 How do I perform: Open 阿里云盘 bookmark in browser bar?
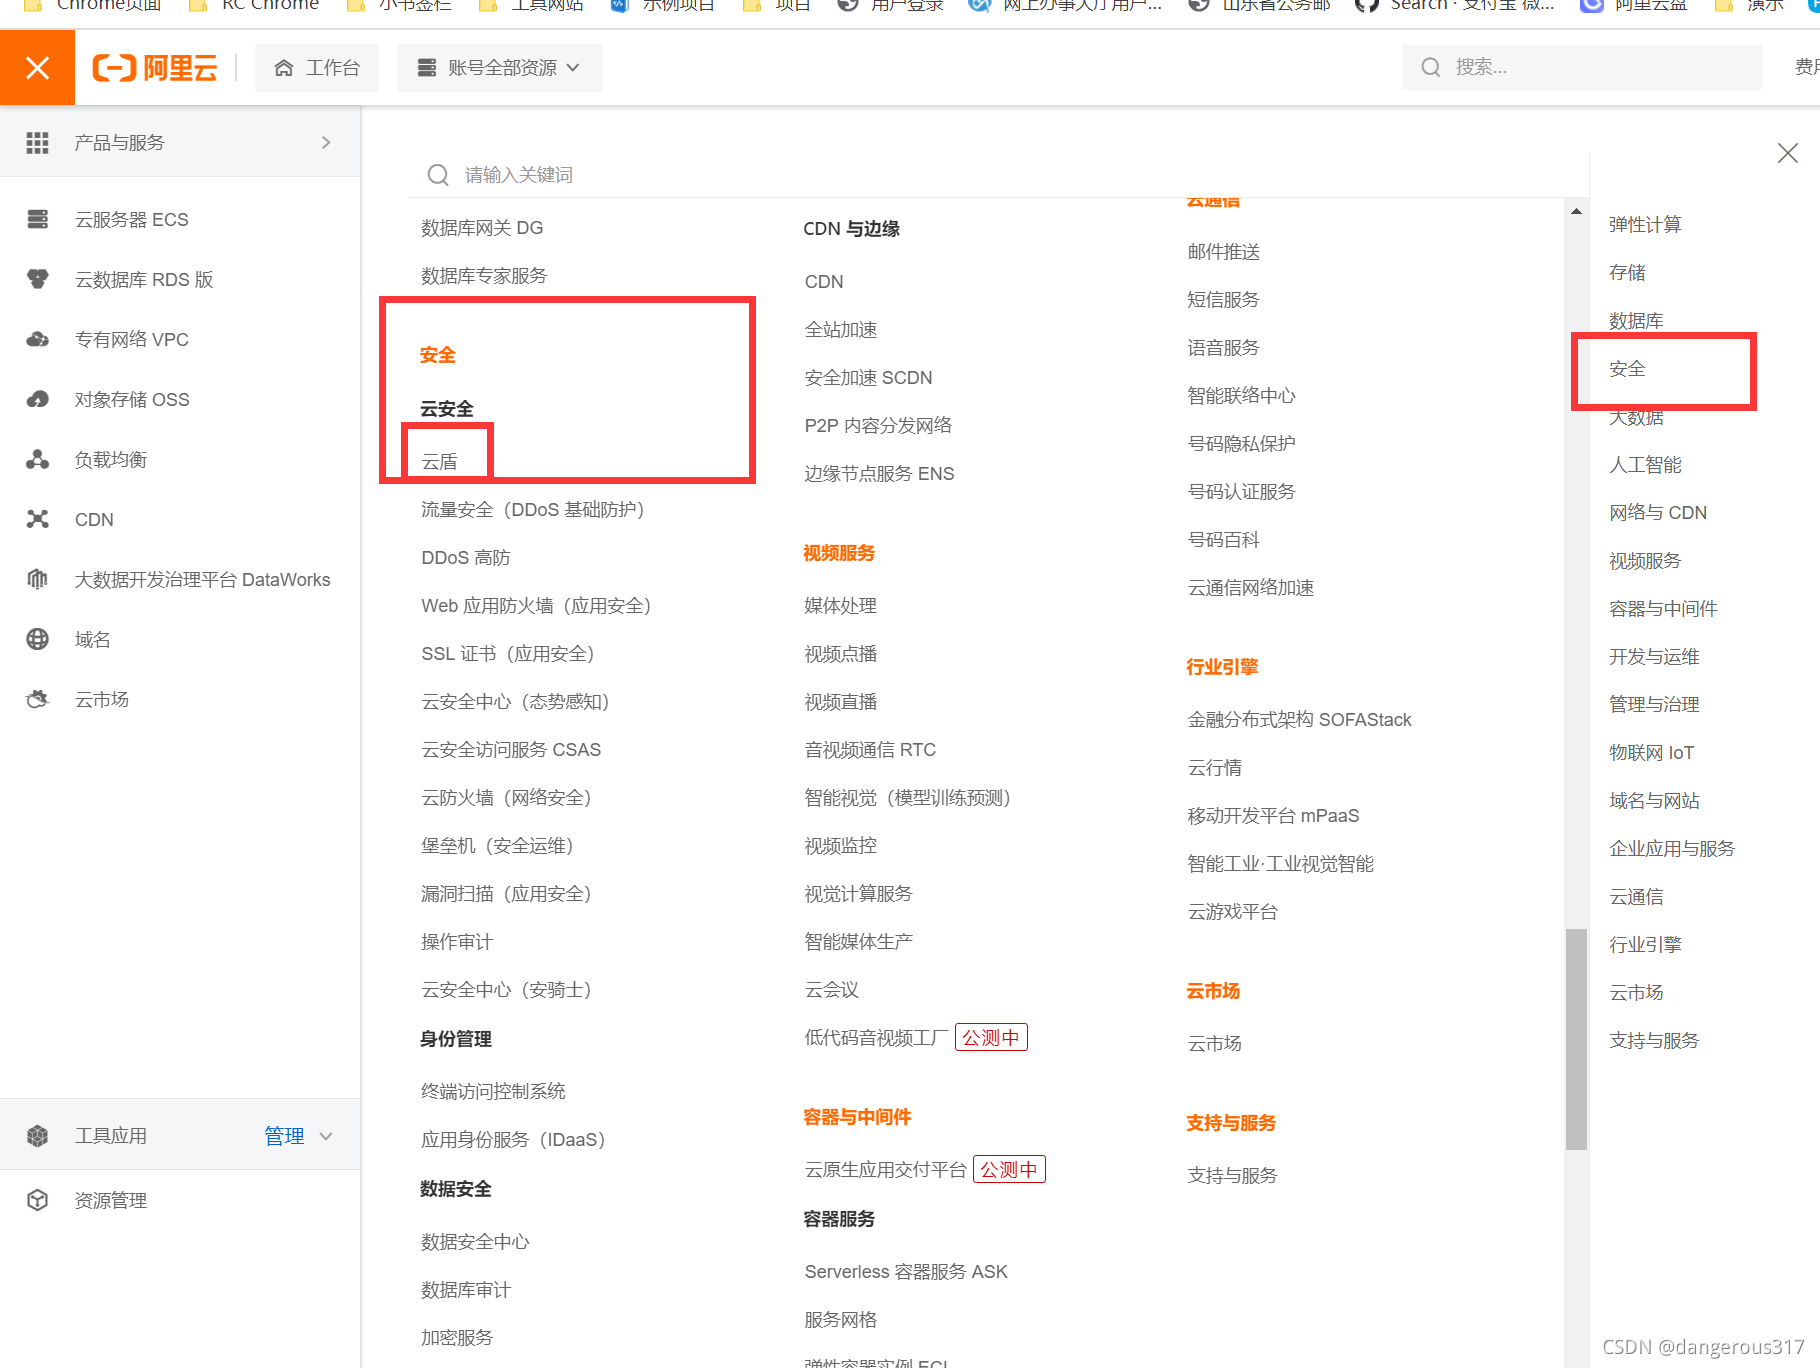click(x=1633, y=6)
